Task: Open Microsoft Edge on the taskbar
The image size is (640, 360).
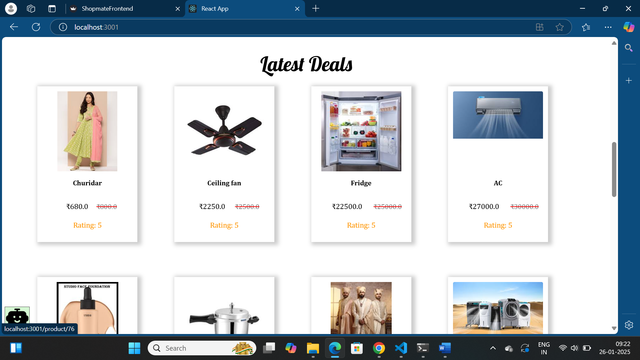Action: 335,348
